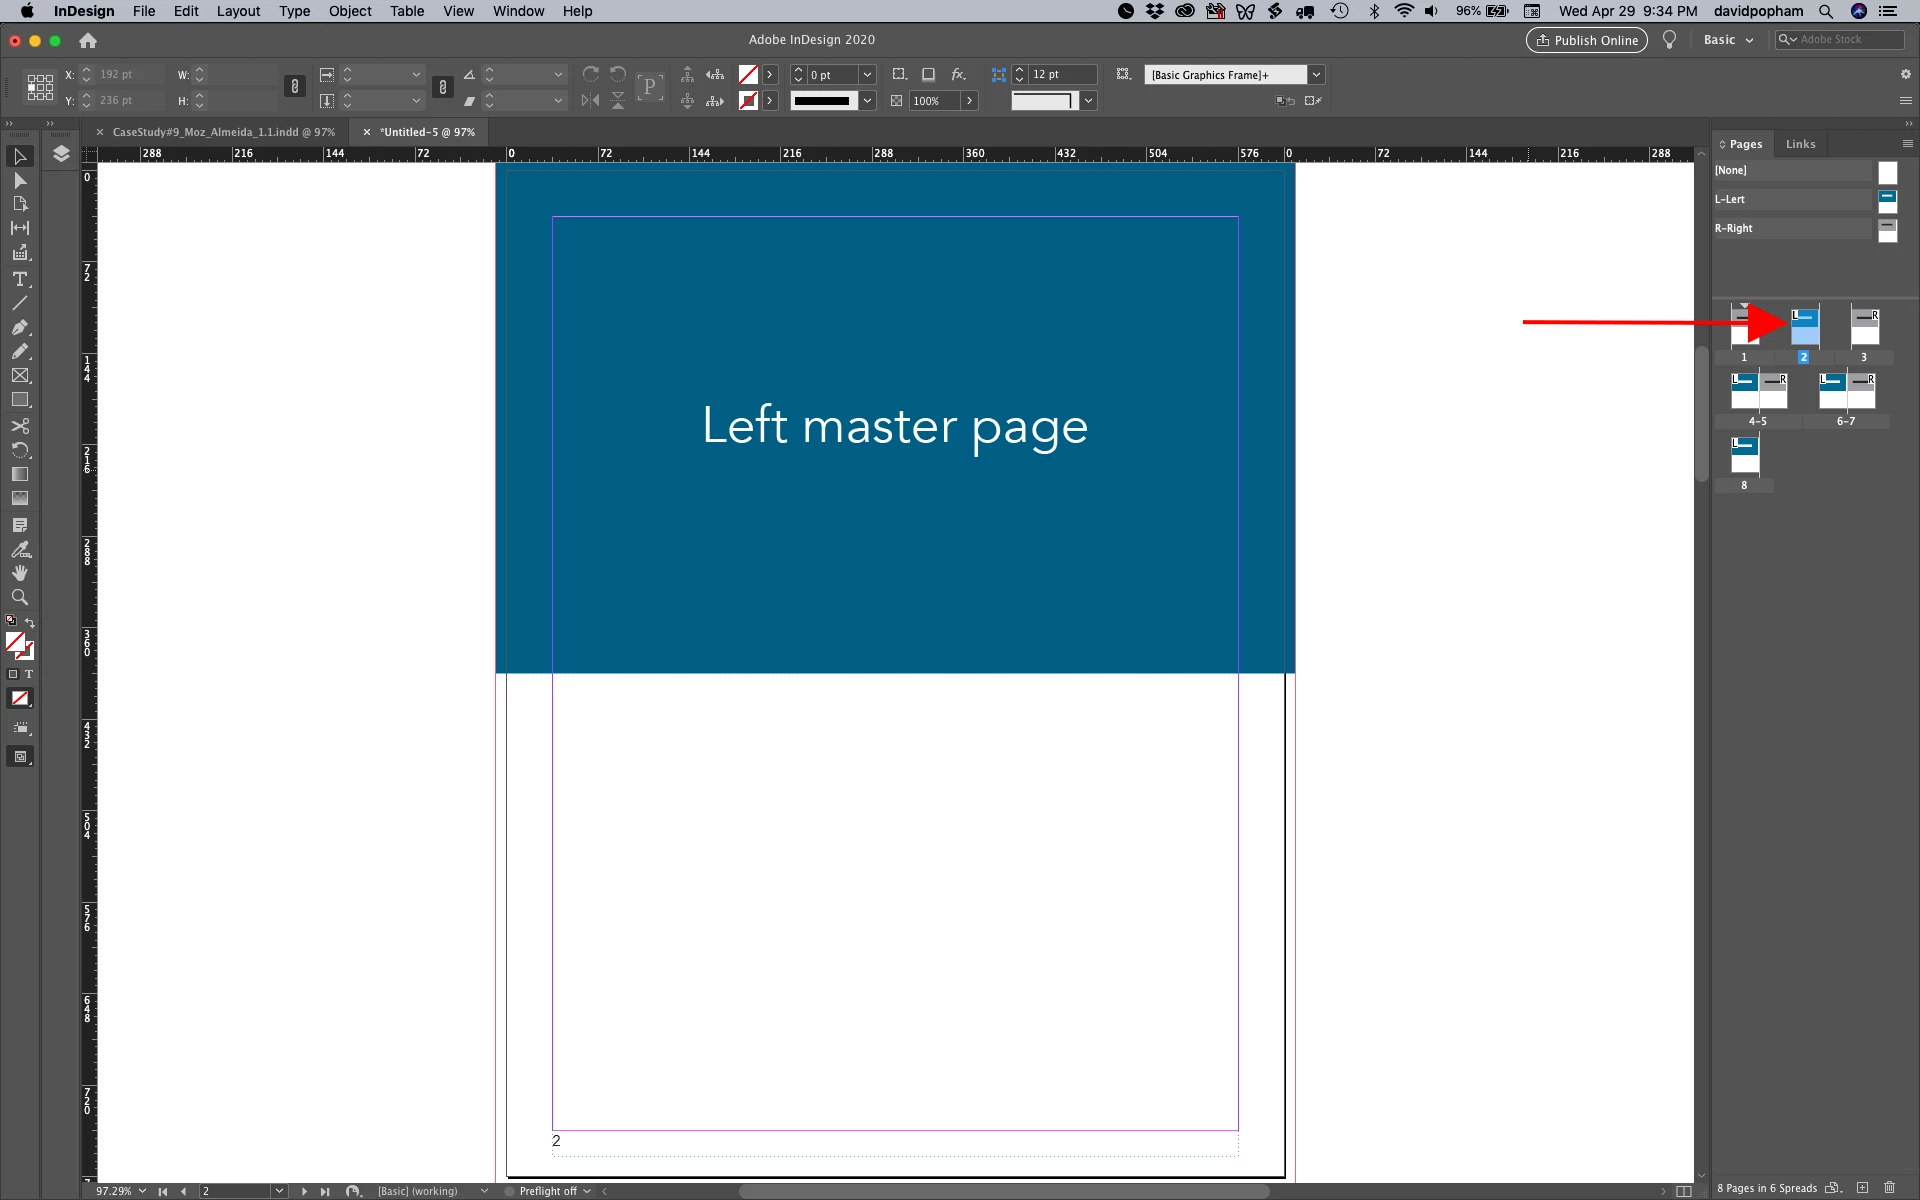
Task: Select the Zoom tool
Action: point(19,597)
